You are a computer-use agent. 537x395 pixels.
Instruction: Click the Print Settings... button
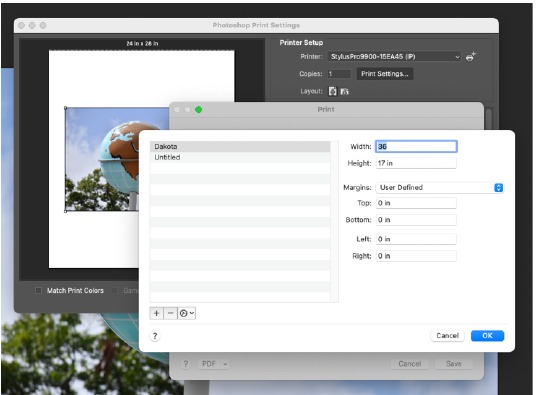click(x=385, y=74)
